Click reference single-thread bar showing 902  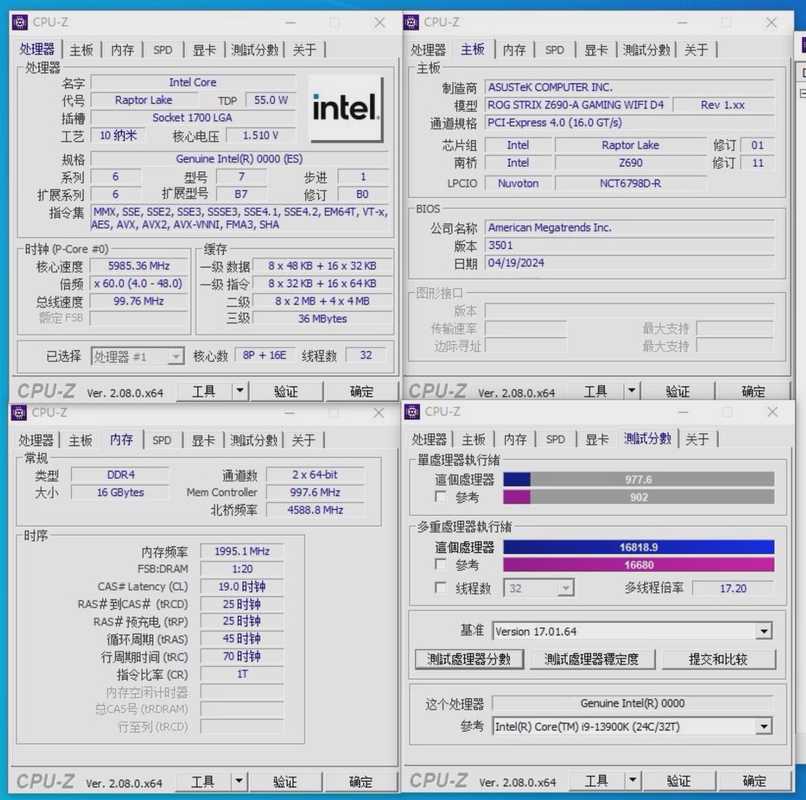tap(638, 497)
